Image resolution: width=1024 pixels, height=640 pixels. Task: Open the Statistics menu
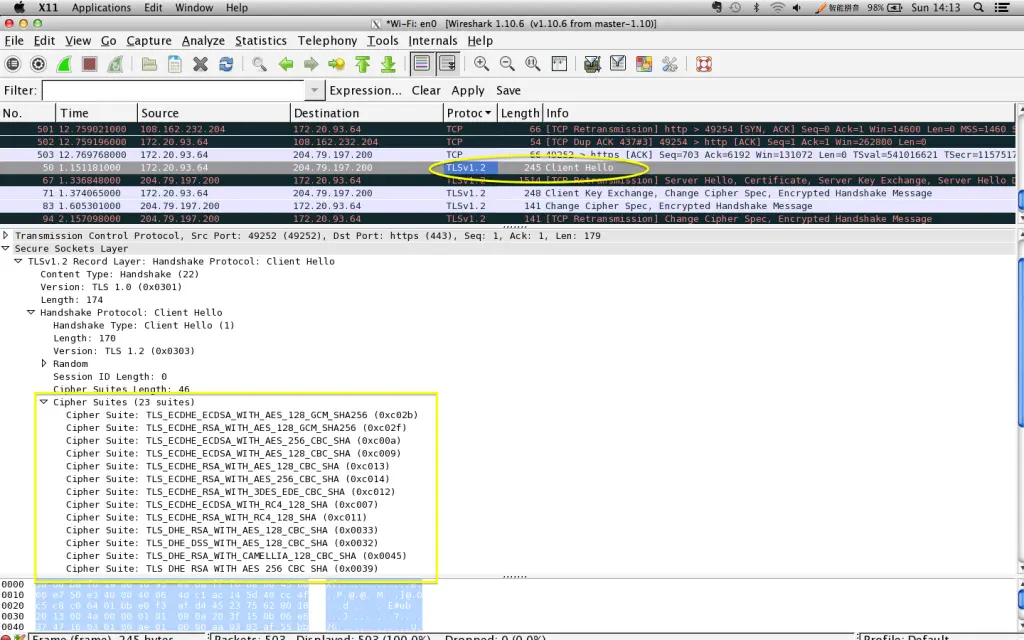261,40
